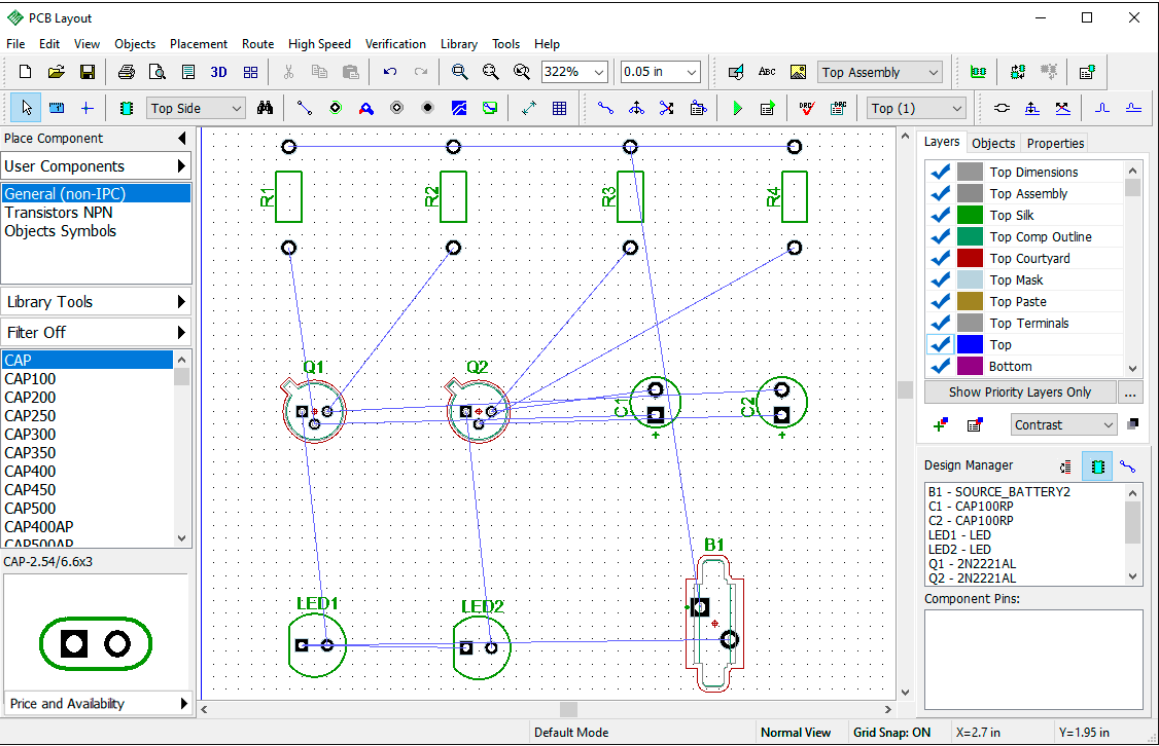Expand the Price and Availability section
Screen dimensions: 1159x746
pos(95,704)
